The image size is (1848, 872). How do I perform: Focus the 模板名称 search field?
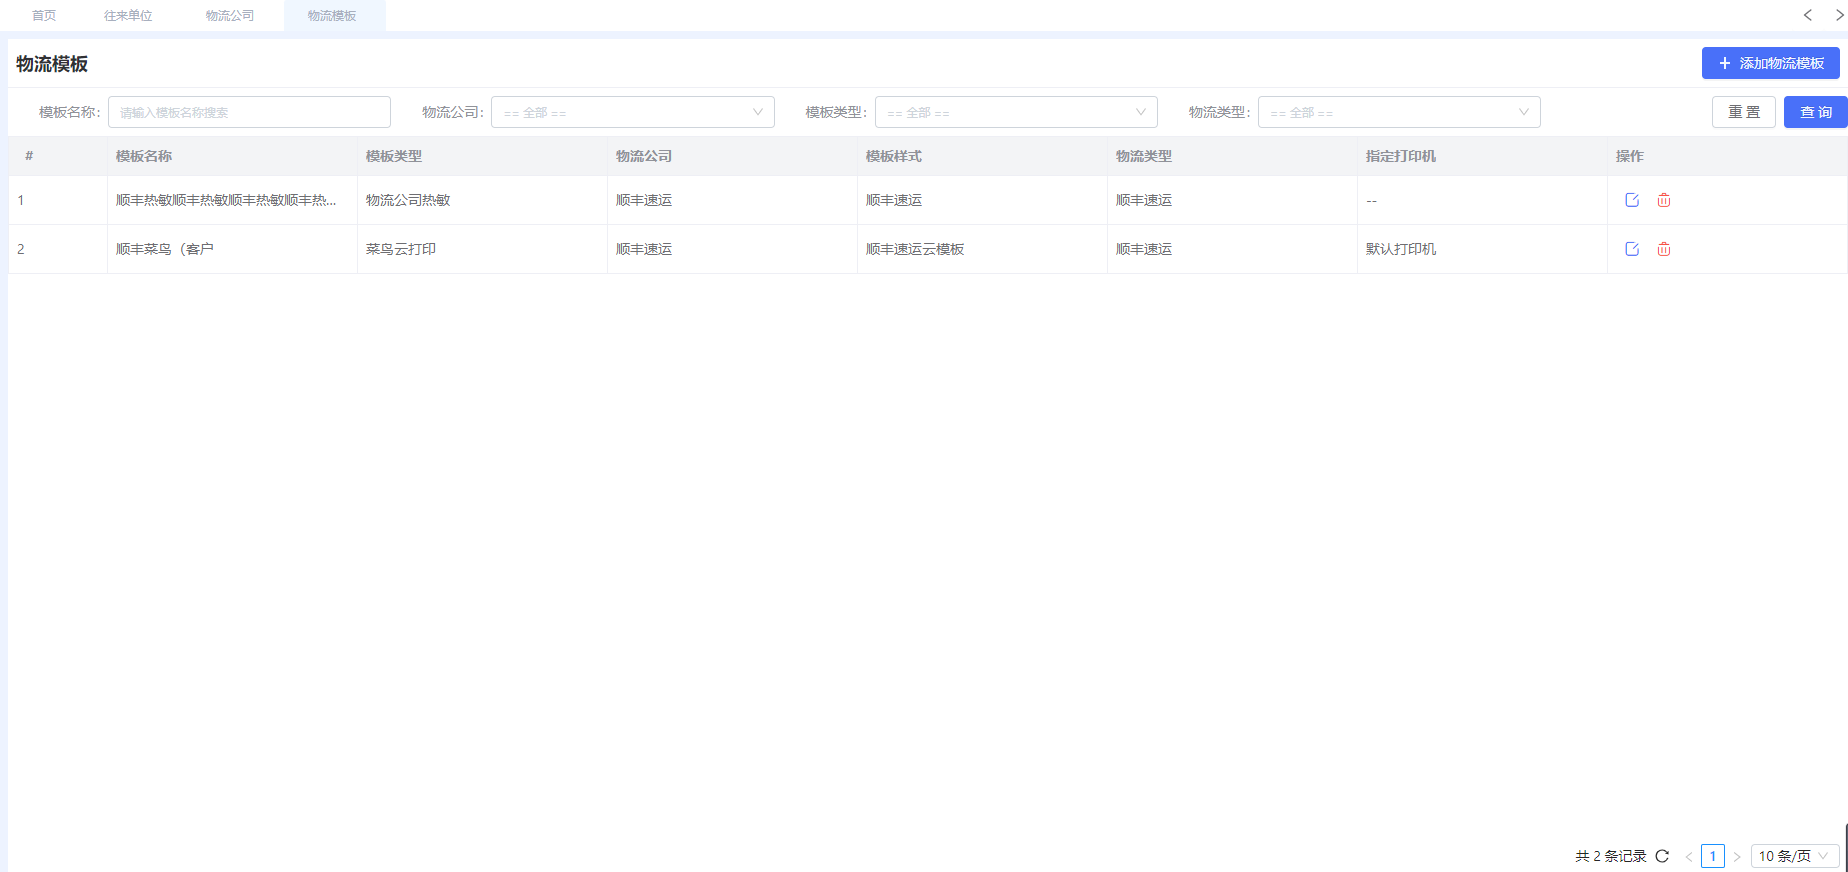pyautogui.click(x=249, y=112)
